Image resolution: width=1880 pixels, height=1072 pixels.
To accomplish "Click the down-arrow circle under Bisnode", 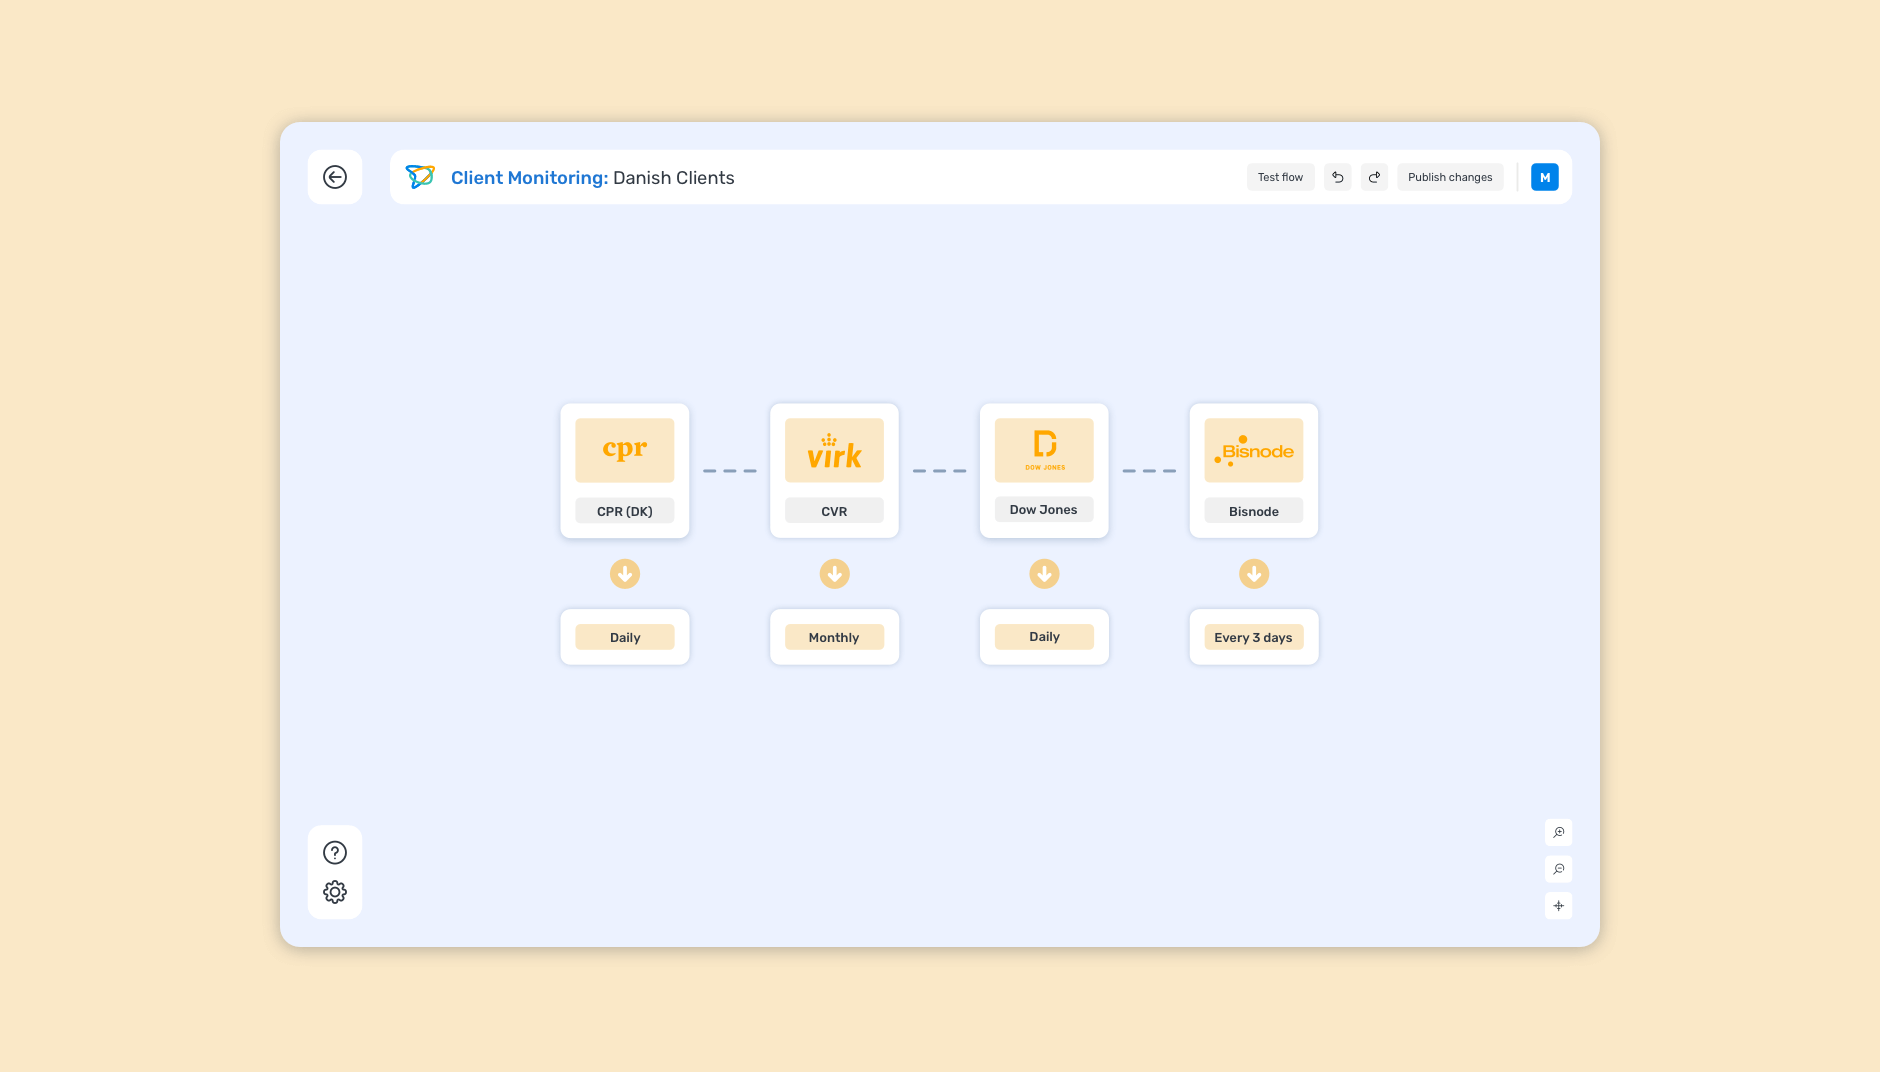I will pyautogui.click(x=1254, y=574).
